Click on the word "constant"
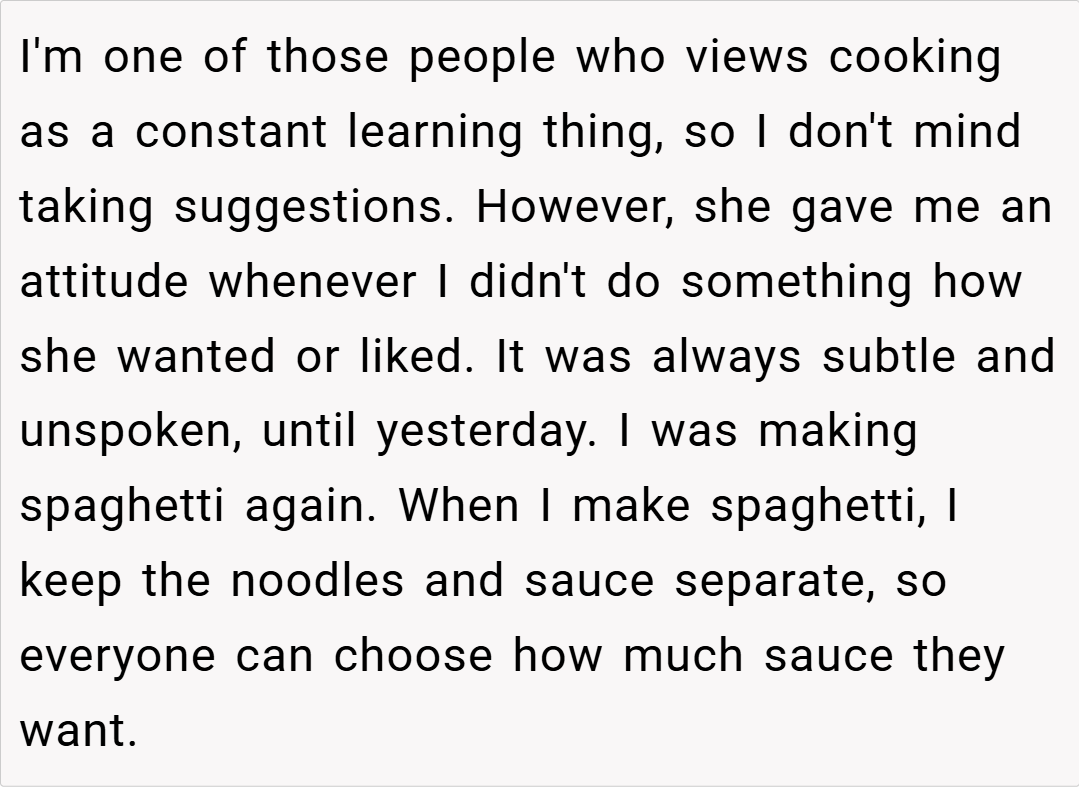 coord(233,133)
